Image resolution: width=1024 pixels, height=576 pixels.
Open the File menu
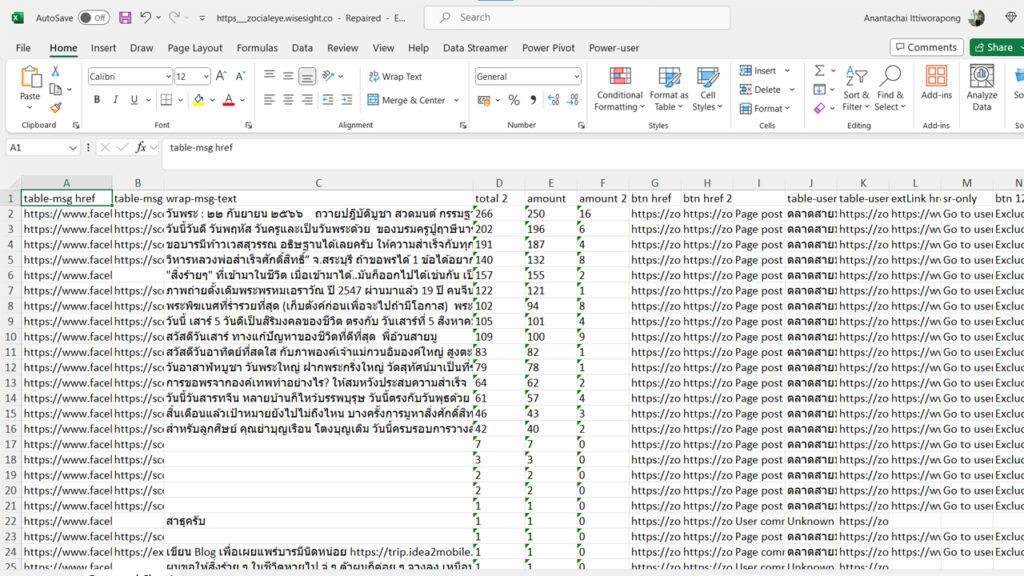click(x=23, y=48)
